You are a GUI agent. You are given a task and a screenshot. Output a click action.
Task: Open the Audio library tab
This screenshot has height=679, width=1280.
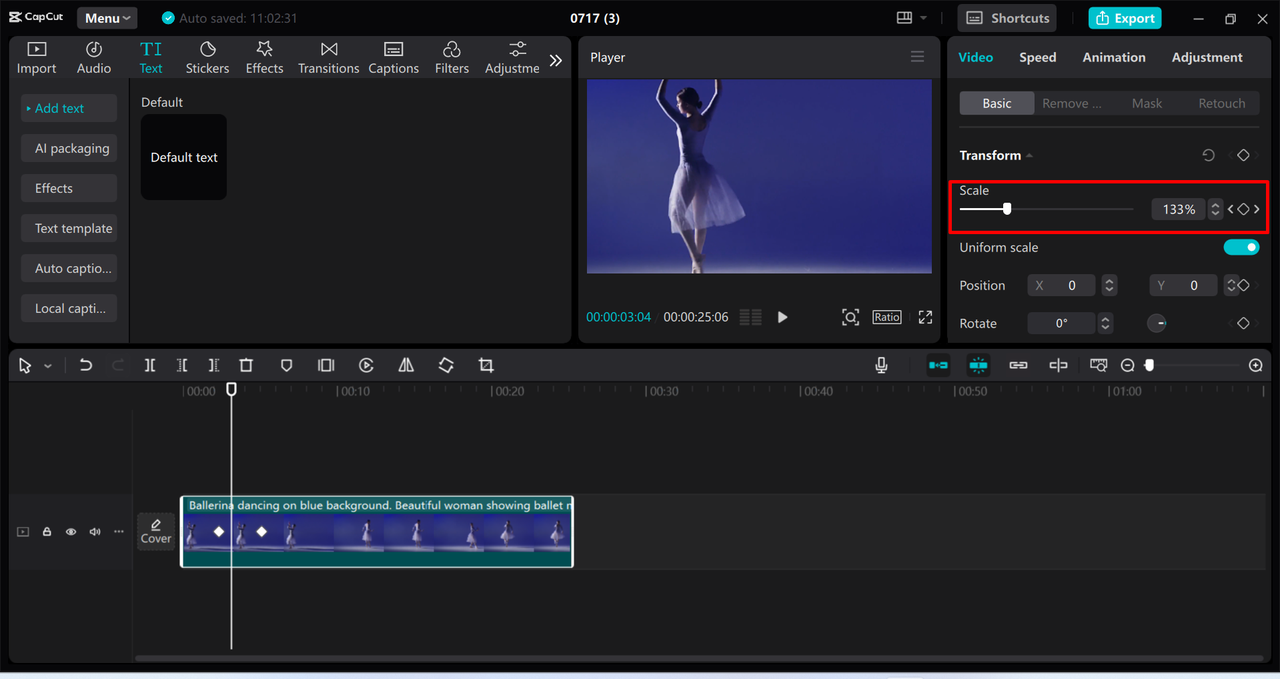pyautogui.click(x=94, y=58)
